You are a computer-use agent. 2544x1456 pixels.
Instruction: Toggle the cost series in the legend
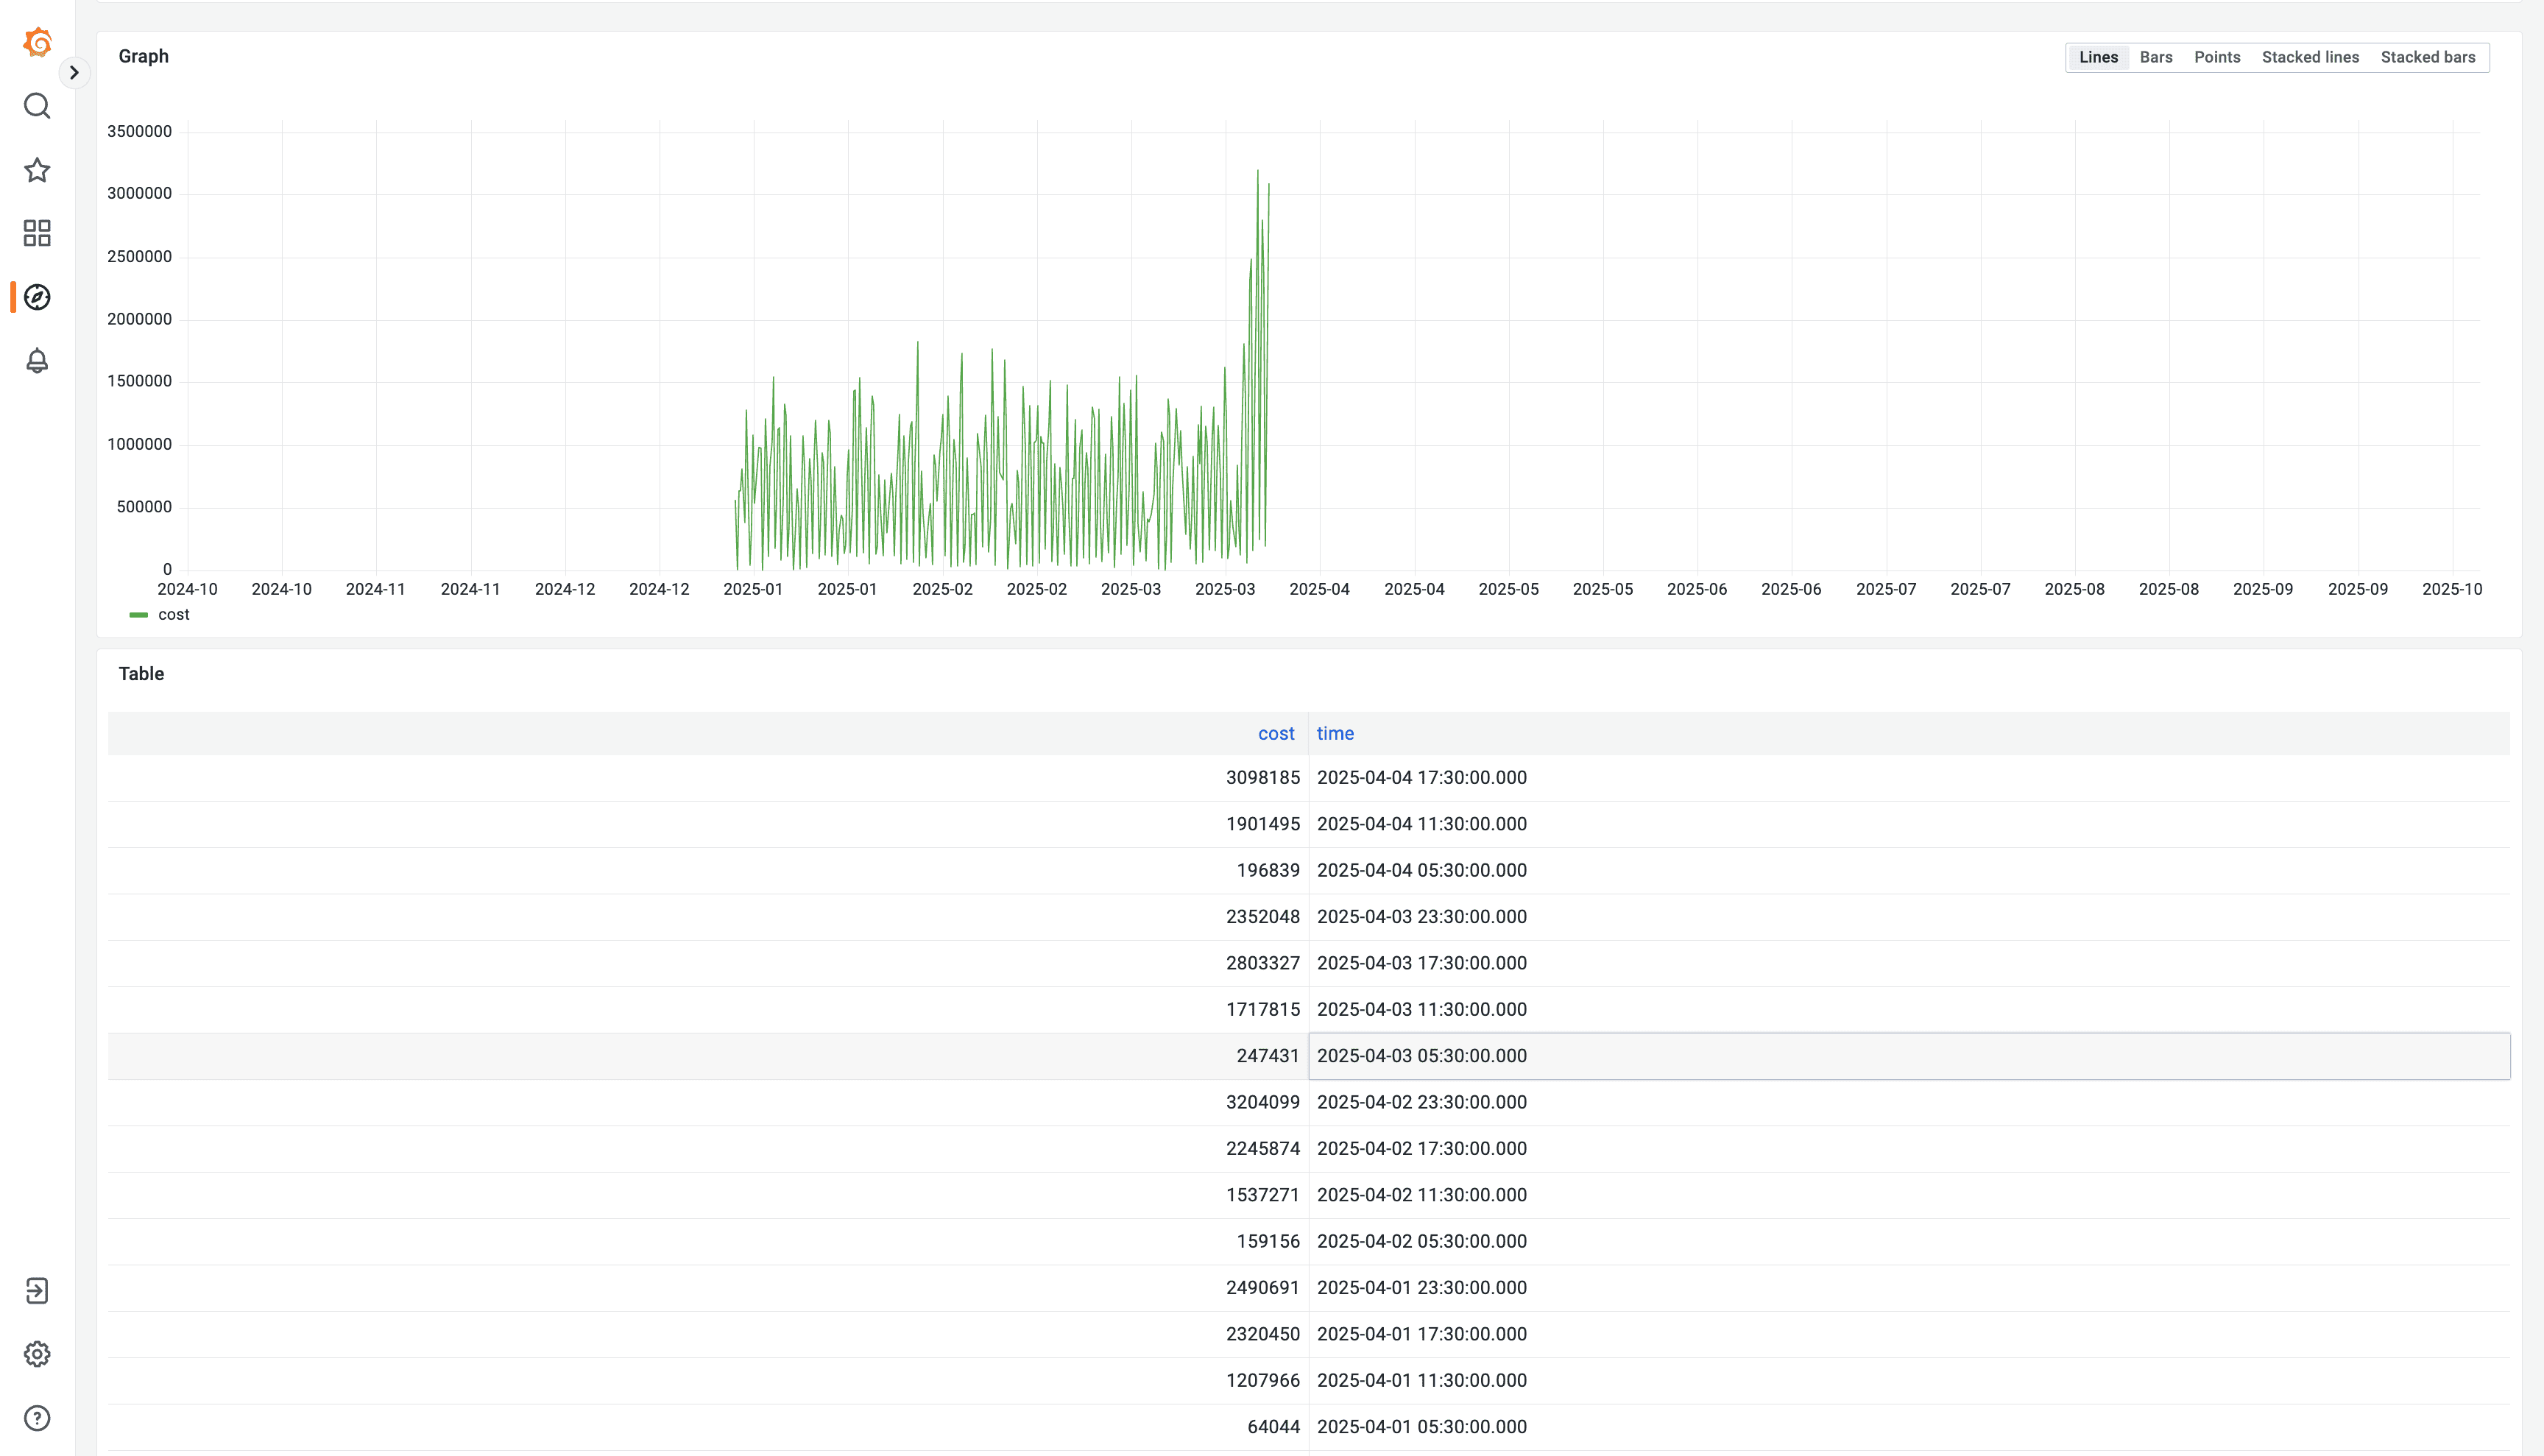tap(173, 615)
